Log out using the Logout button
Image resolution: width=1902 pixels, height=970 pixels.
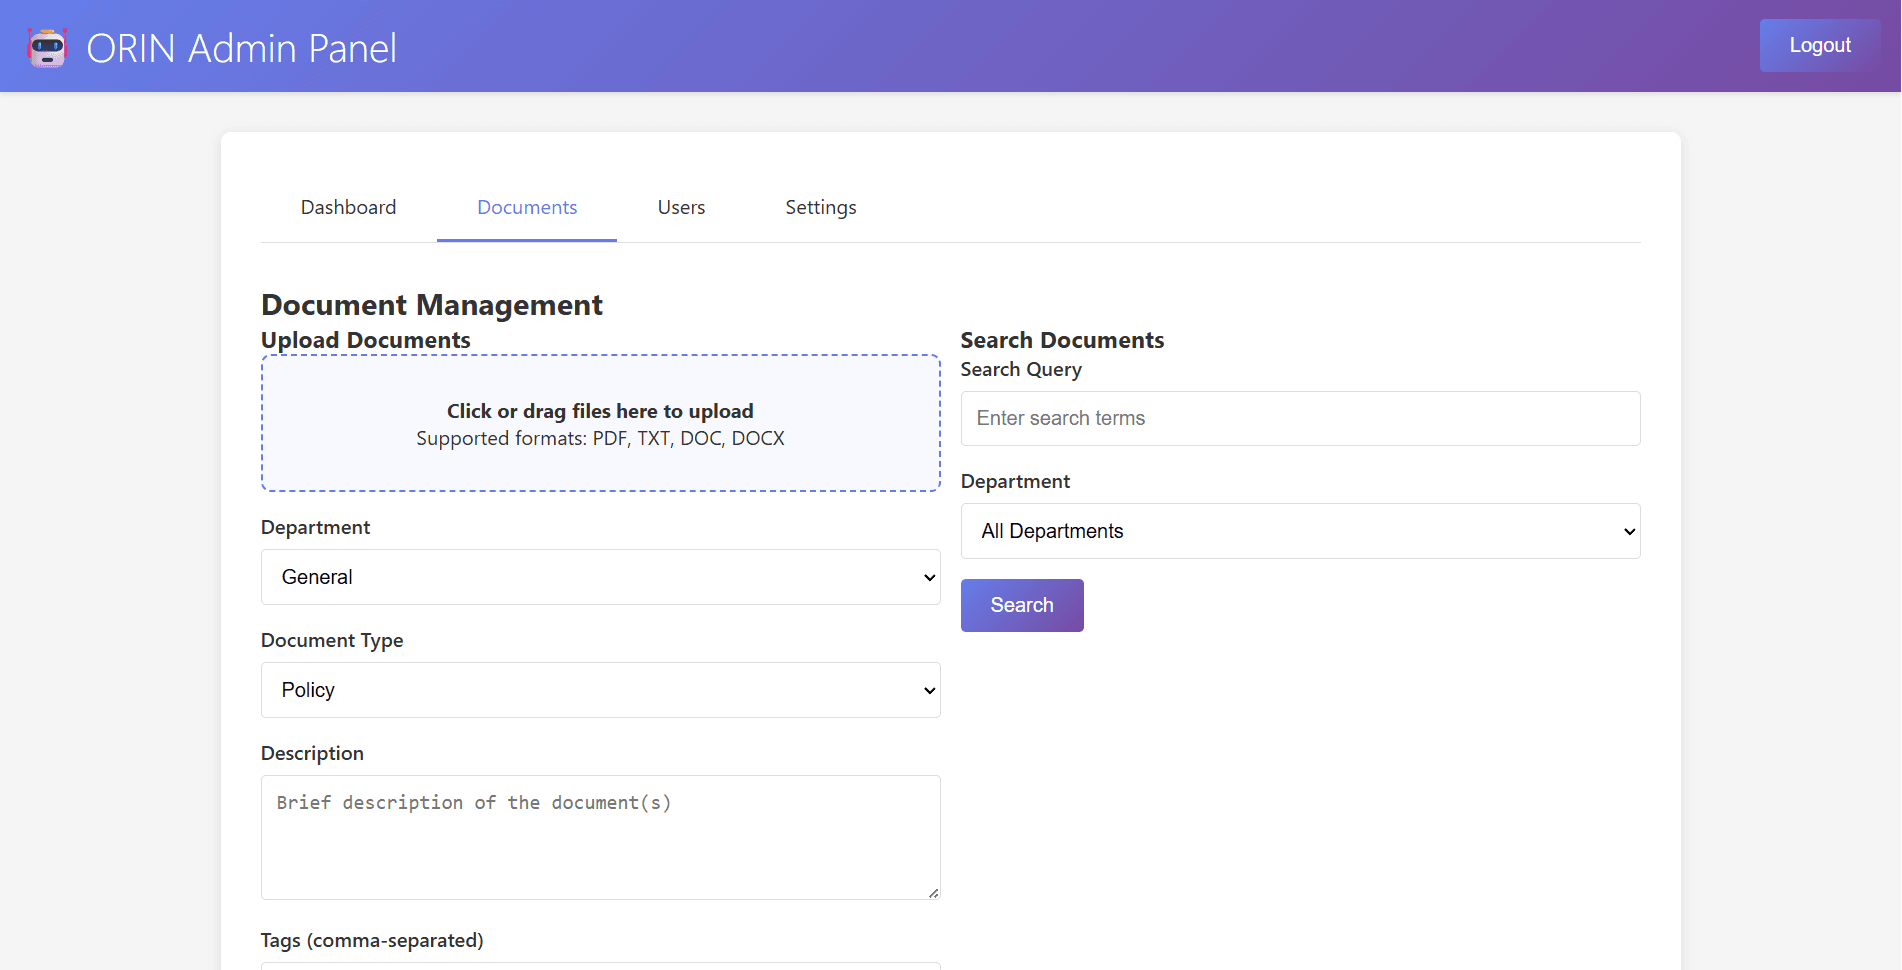tap(1819, 45)
